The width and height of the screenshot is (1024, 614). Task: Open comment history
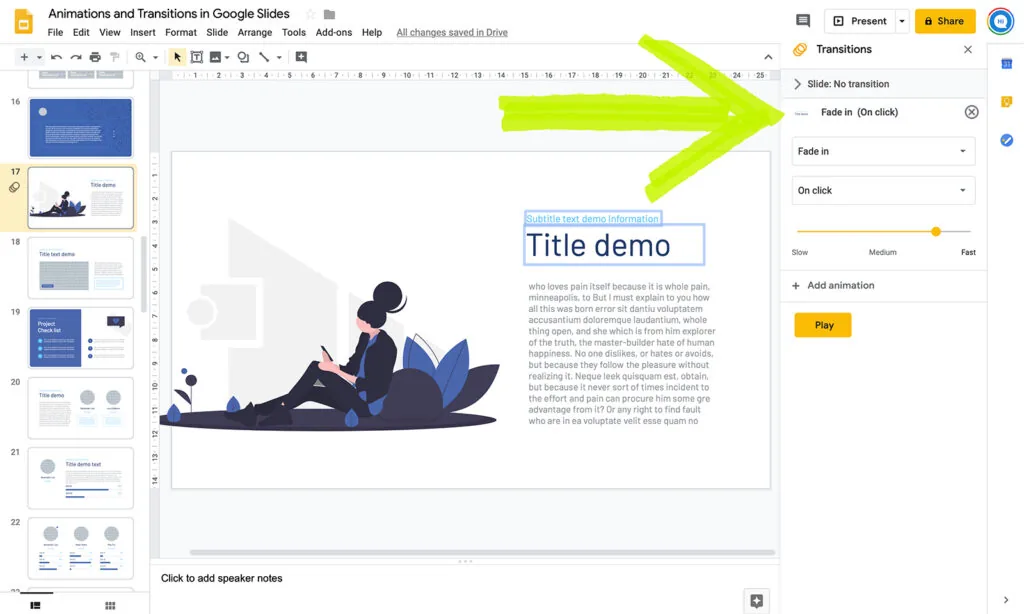(803, 21)
